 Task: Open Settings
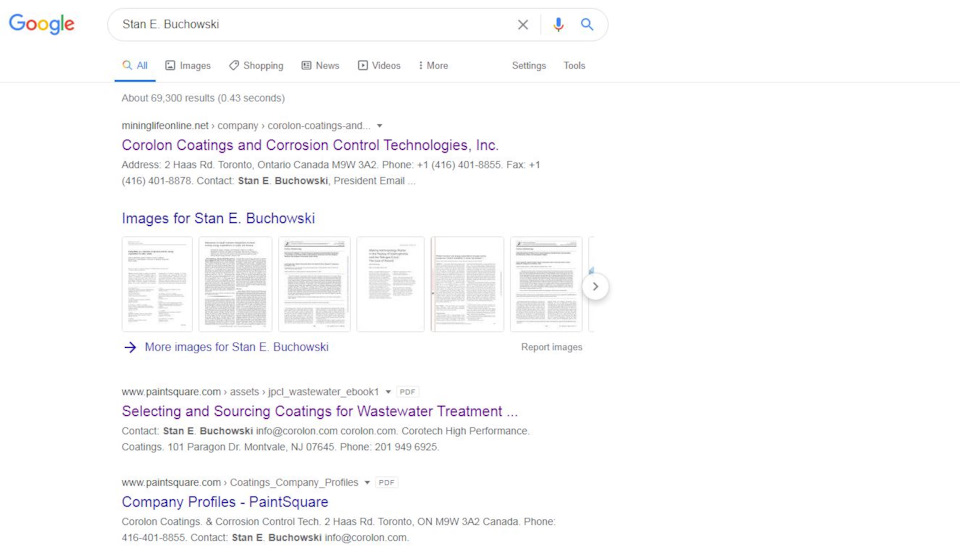(x=529, y=65)
